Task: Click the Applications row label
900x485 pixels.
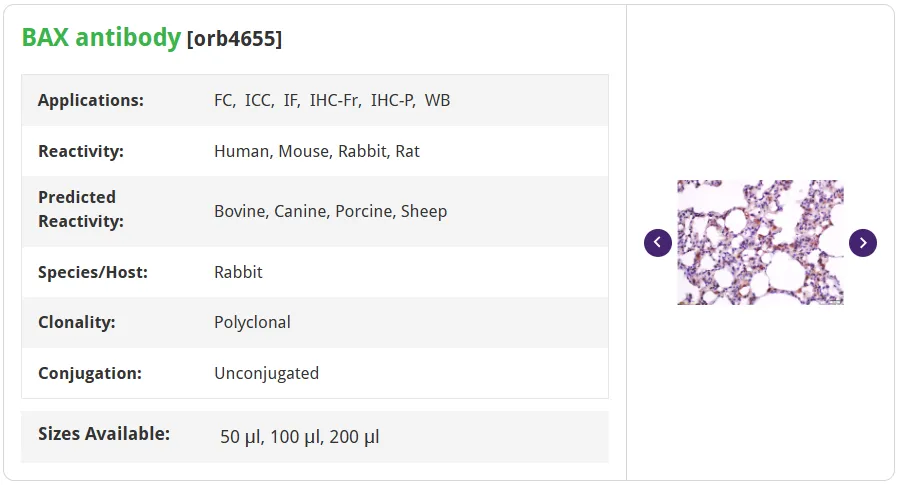Action: [91, 100]
